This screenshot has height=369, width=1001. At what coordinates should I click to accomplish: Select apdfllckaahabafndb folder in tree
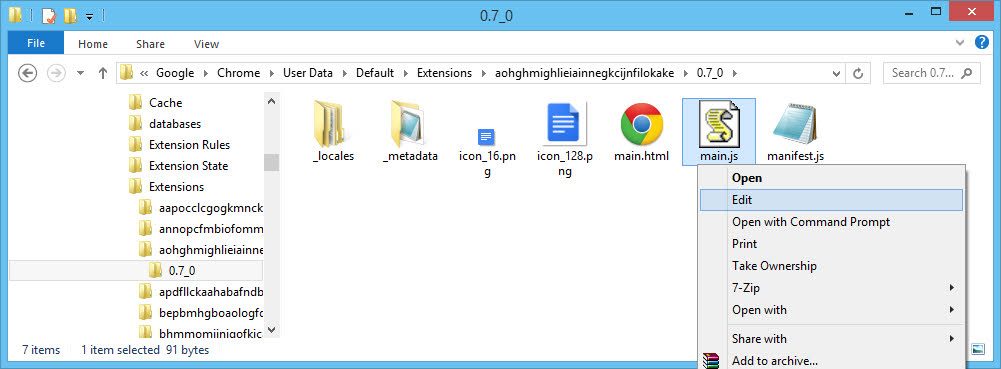click(211, 292)
